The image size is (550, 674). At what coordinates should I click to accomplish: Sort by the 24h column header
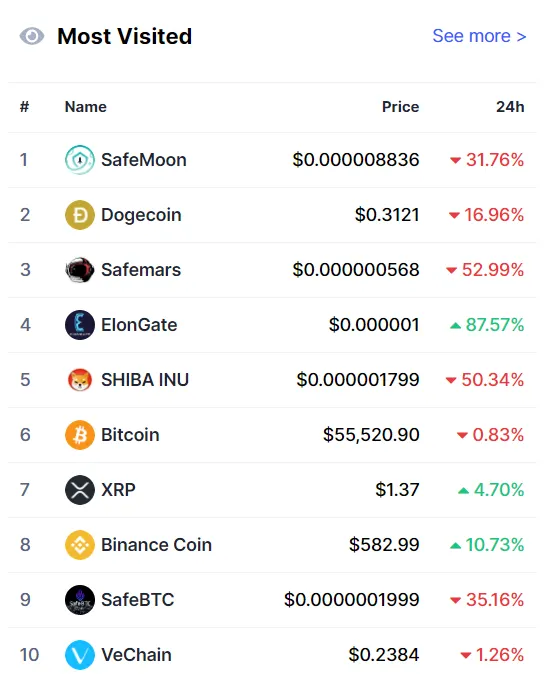(510, 107)
